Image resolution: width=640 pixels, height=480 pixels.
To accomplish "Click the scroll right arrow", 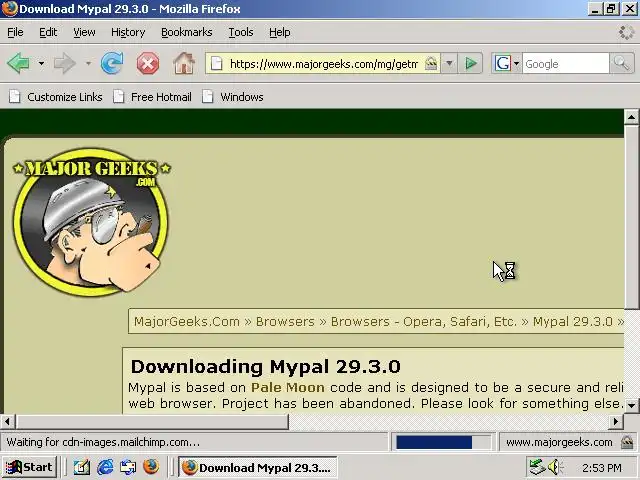I will click(x=616, y=422).
